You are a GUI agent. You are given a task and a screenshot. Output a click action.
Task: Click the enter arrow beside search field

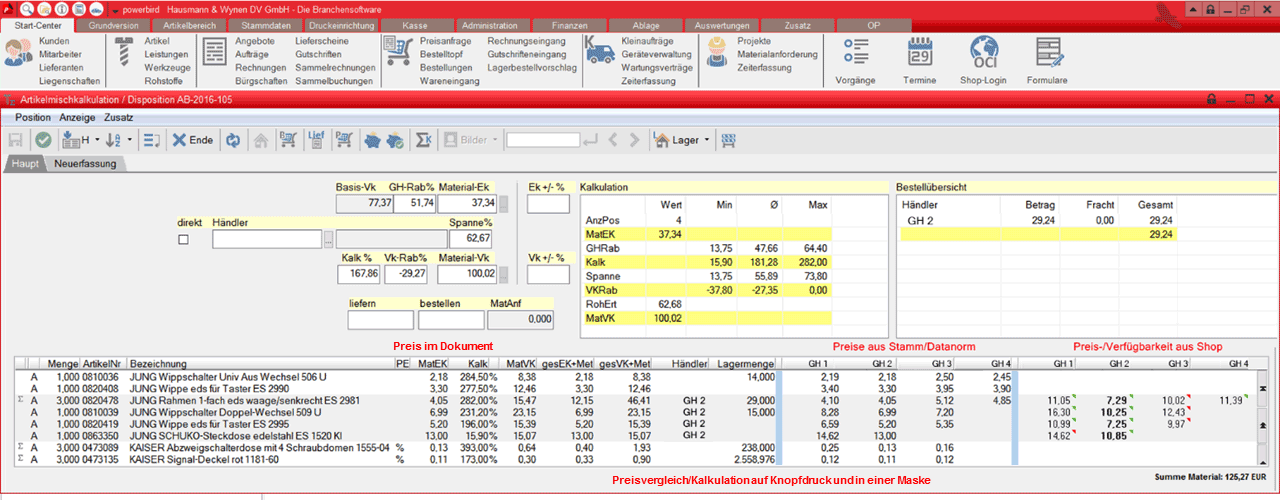(x=592, y=140)
